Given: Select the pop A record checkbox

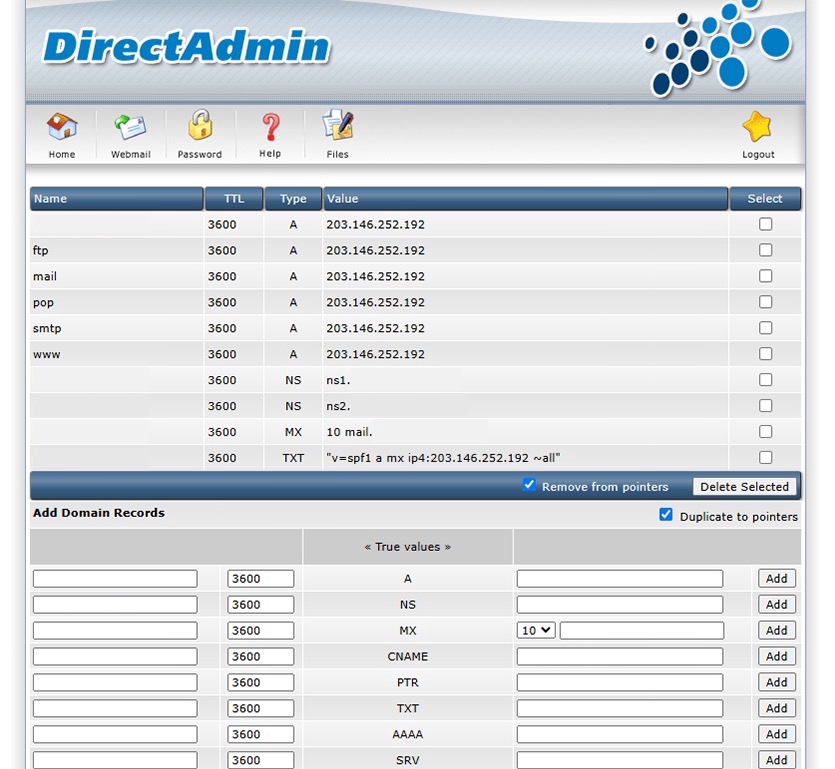Looking at the screenshot, I should coord(765,302).
